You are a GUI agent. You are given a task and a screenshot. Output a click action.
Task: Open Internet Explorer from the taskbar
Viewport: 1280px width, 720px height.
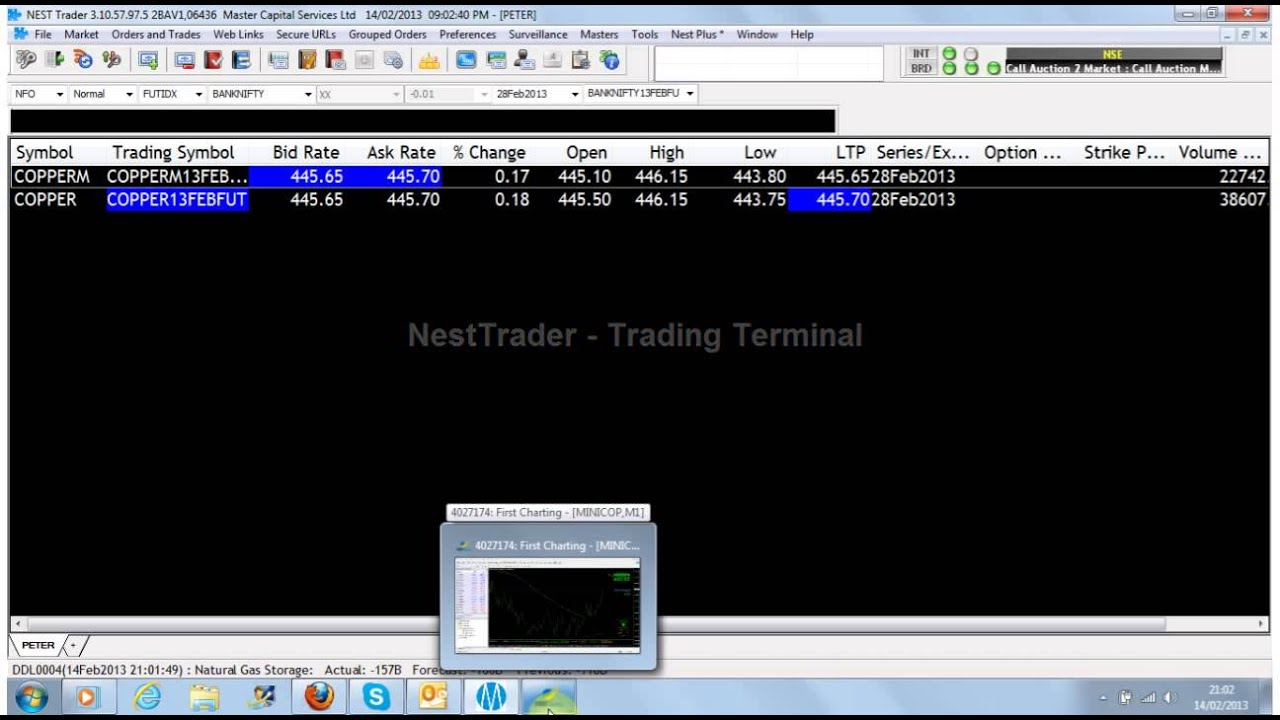(x=147, y=696)
